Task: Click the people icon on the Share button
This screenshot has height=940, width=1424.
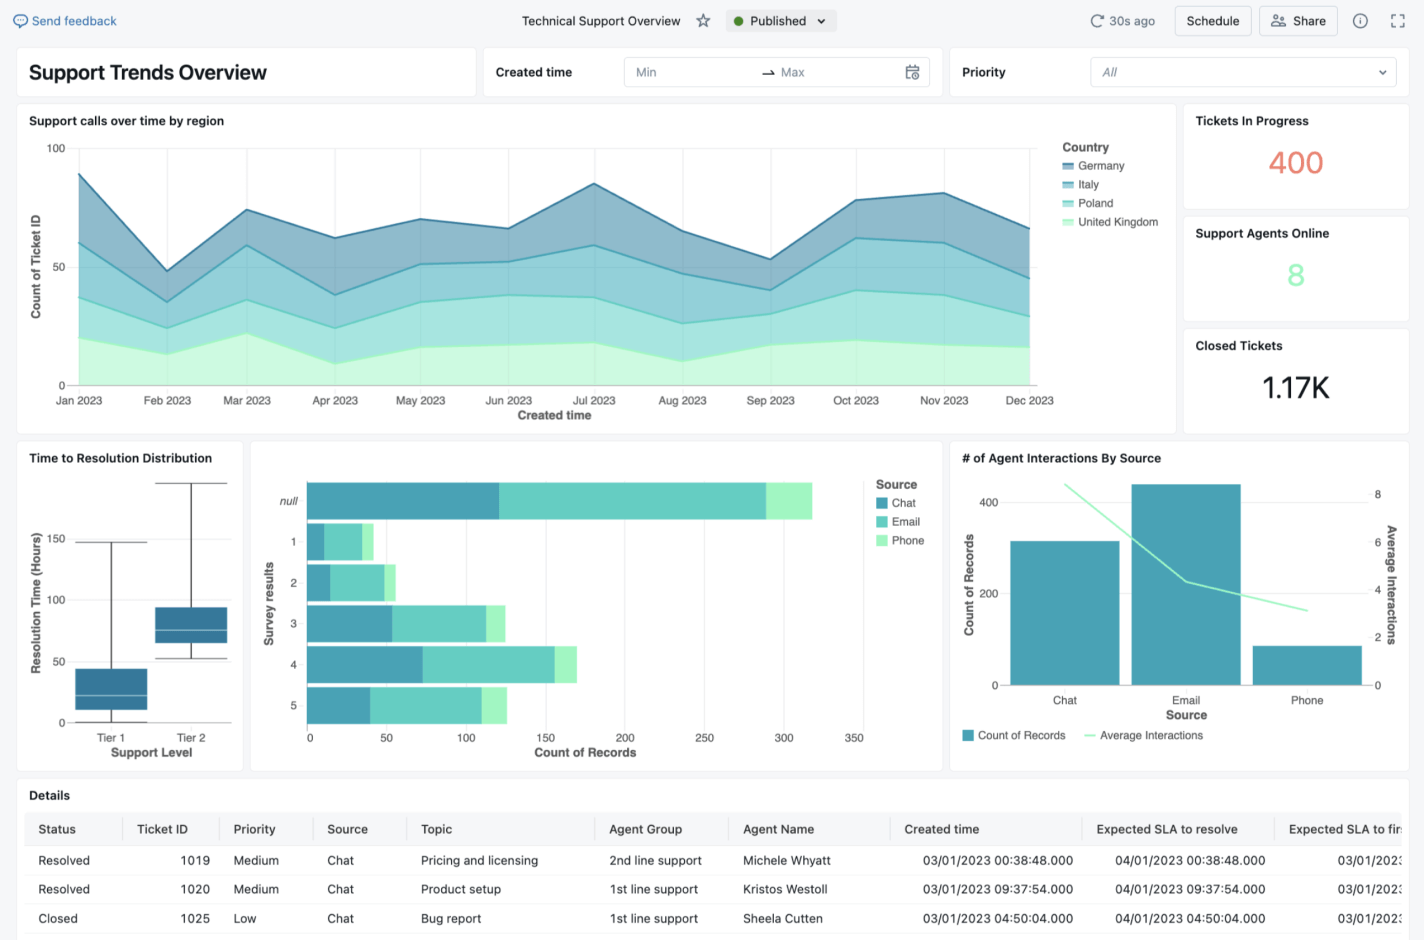Action: tap(1278, 21)
